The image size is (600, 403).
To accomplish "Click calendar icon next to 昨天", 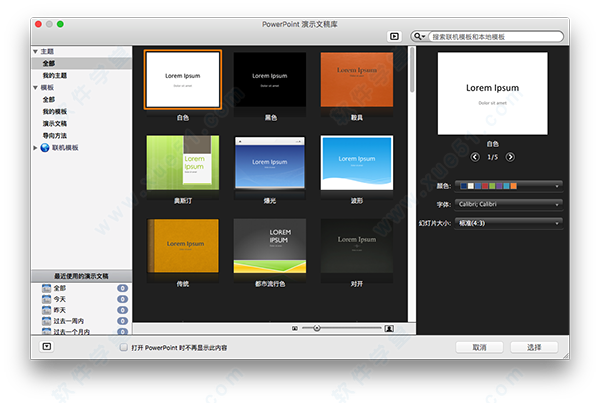I will [46, 310].
